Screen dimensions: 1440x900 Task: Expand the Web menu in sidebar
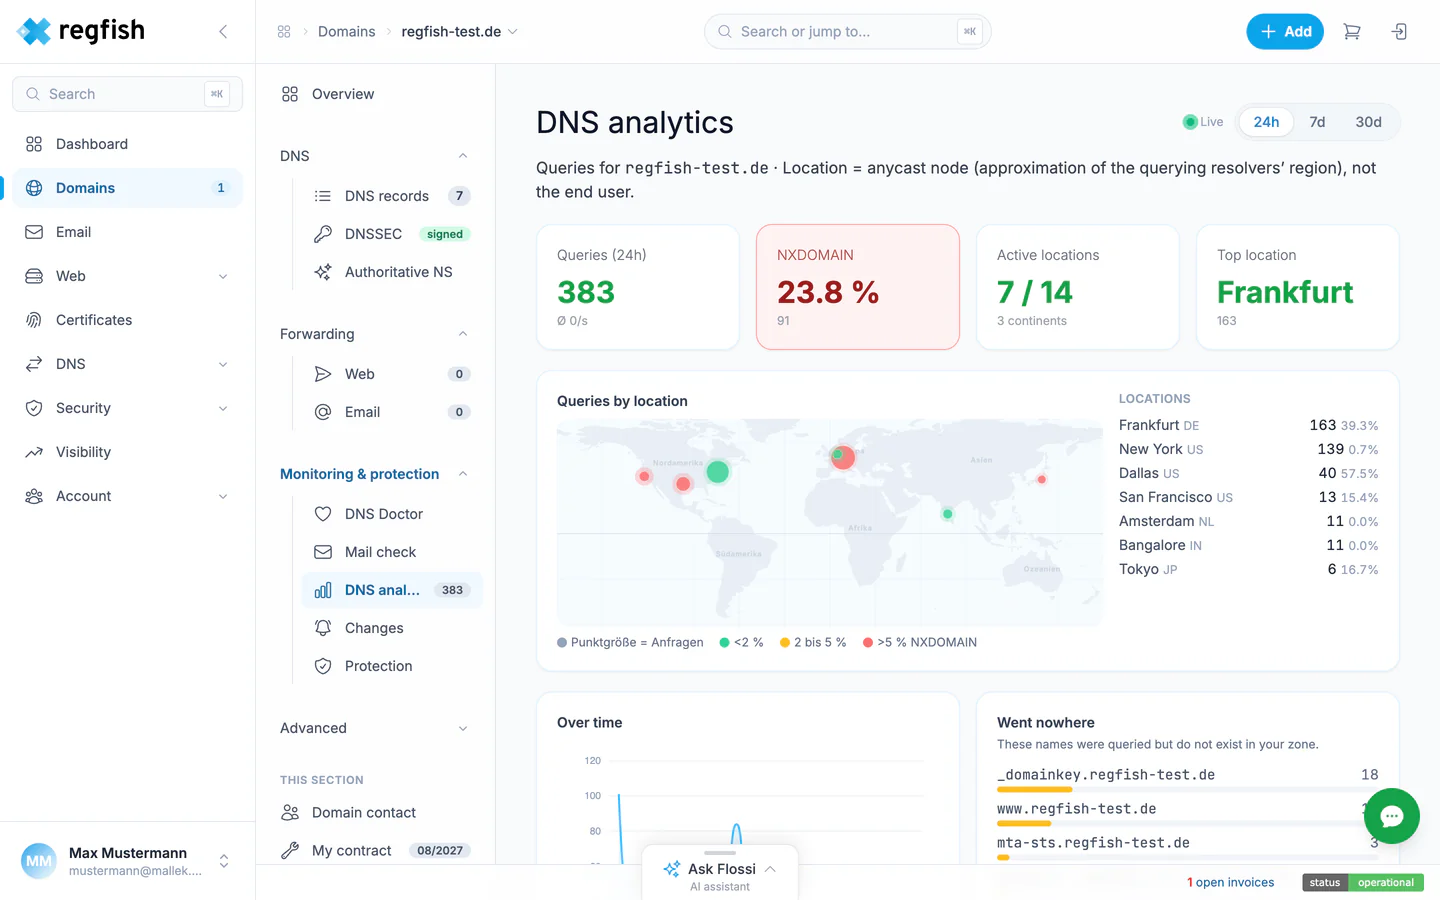point(223,276)
